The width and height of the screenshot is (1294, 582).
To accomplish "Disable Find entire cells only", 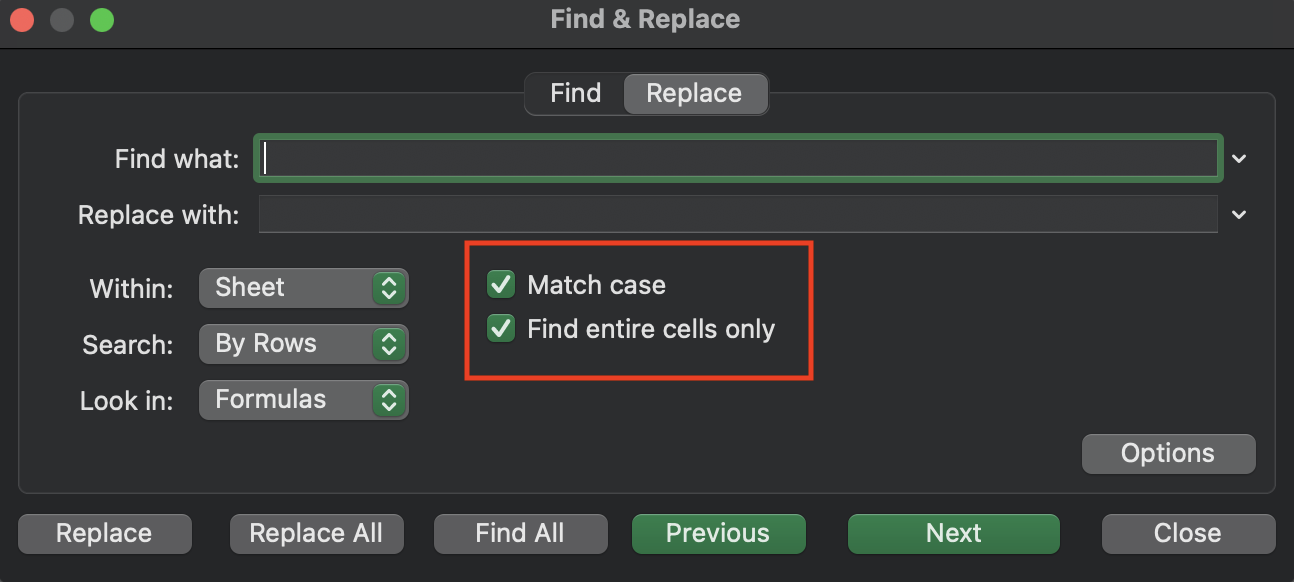I will pos(500,329).
